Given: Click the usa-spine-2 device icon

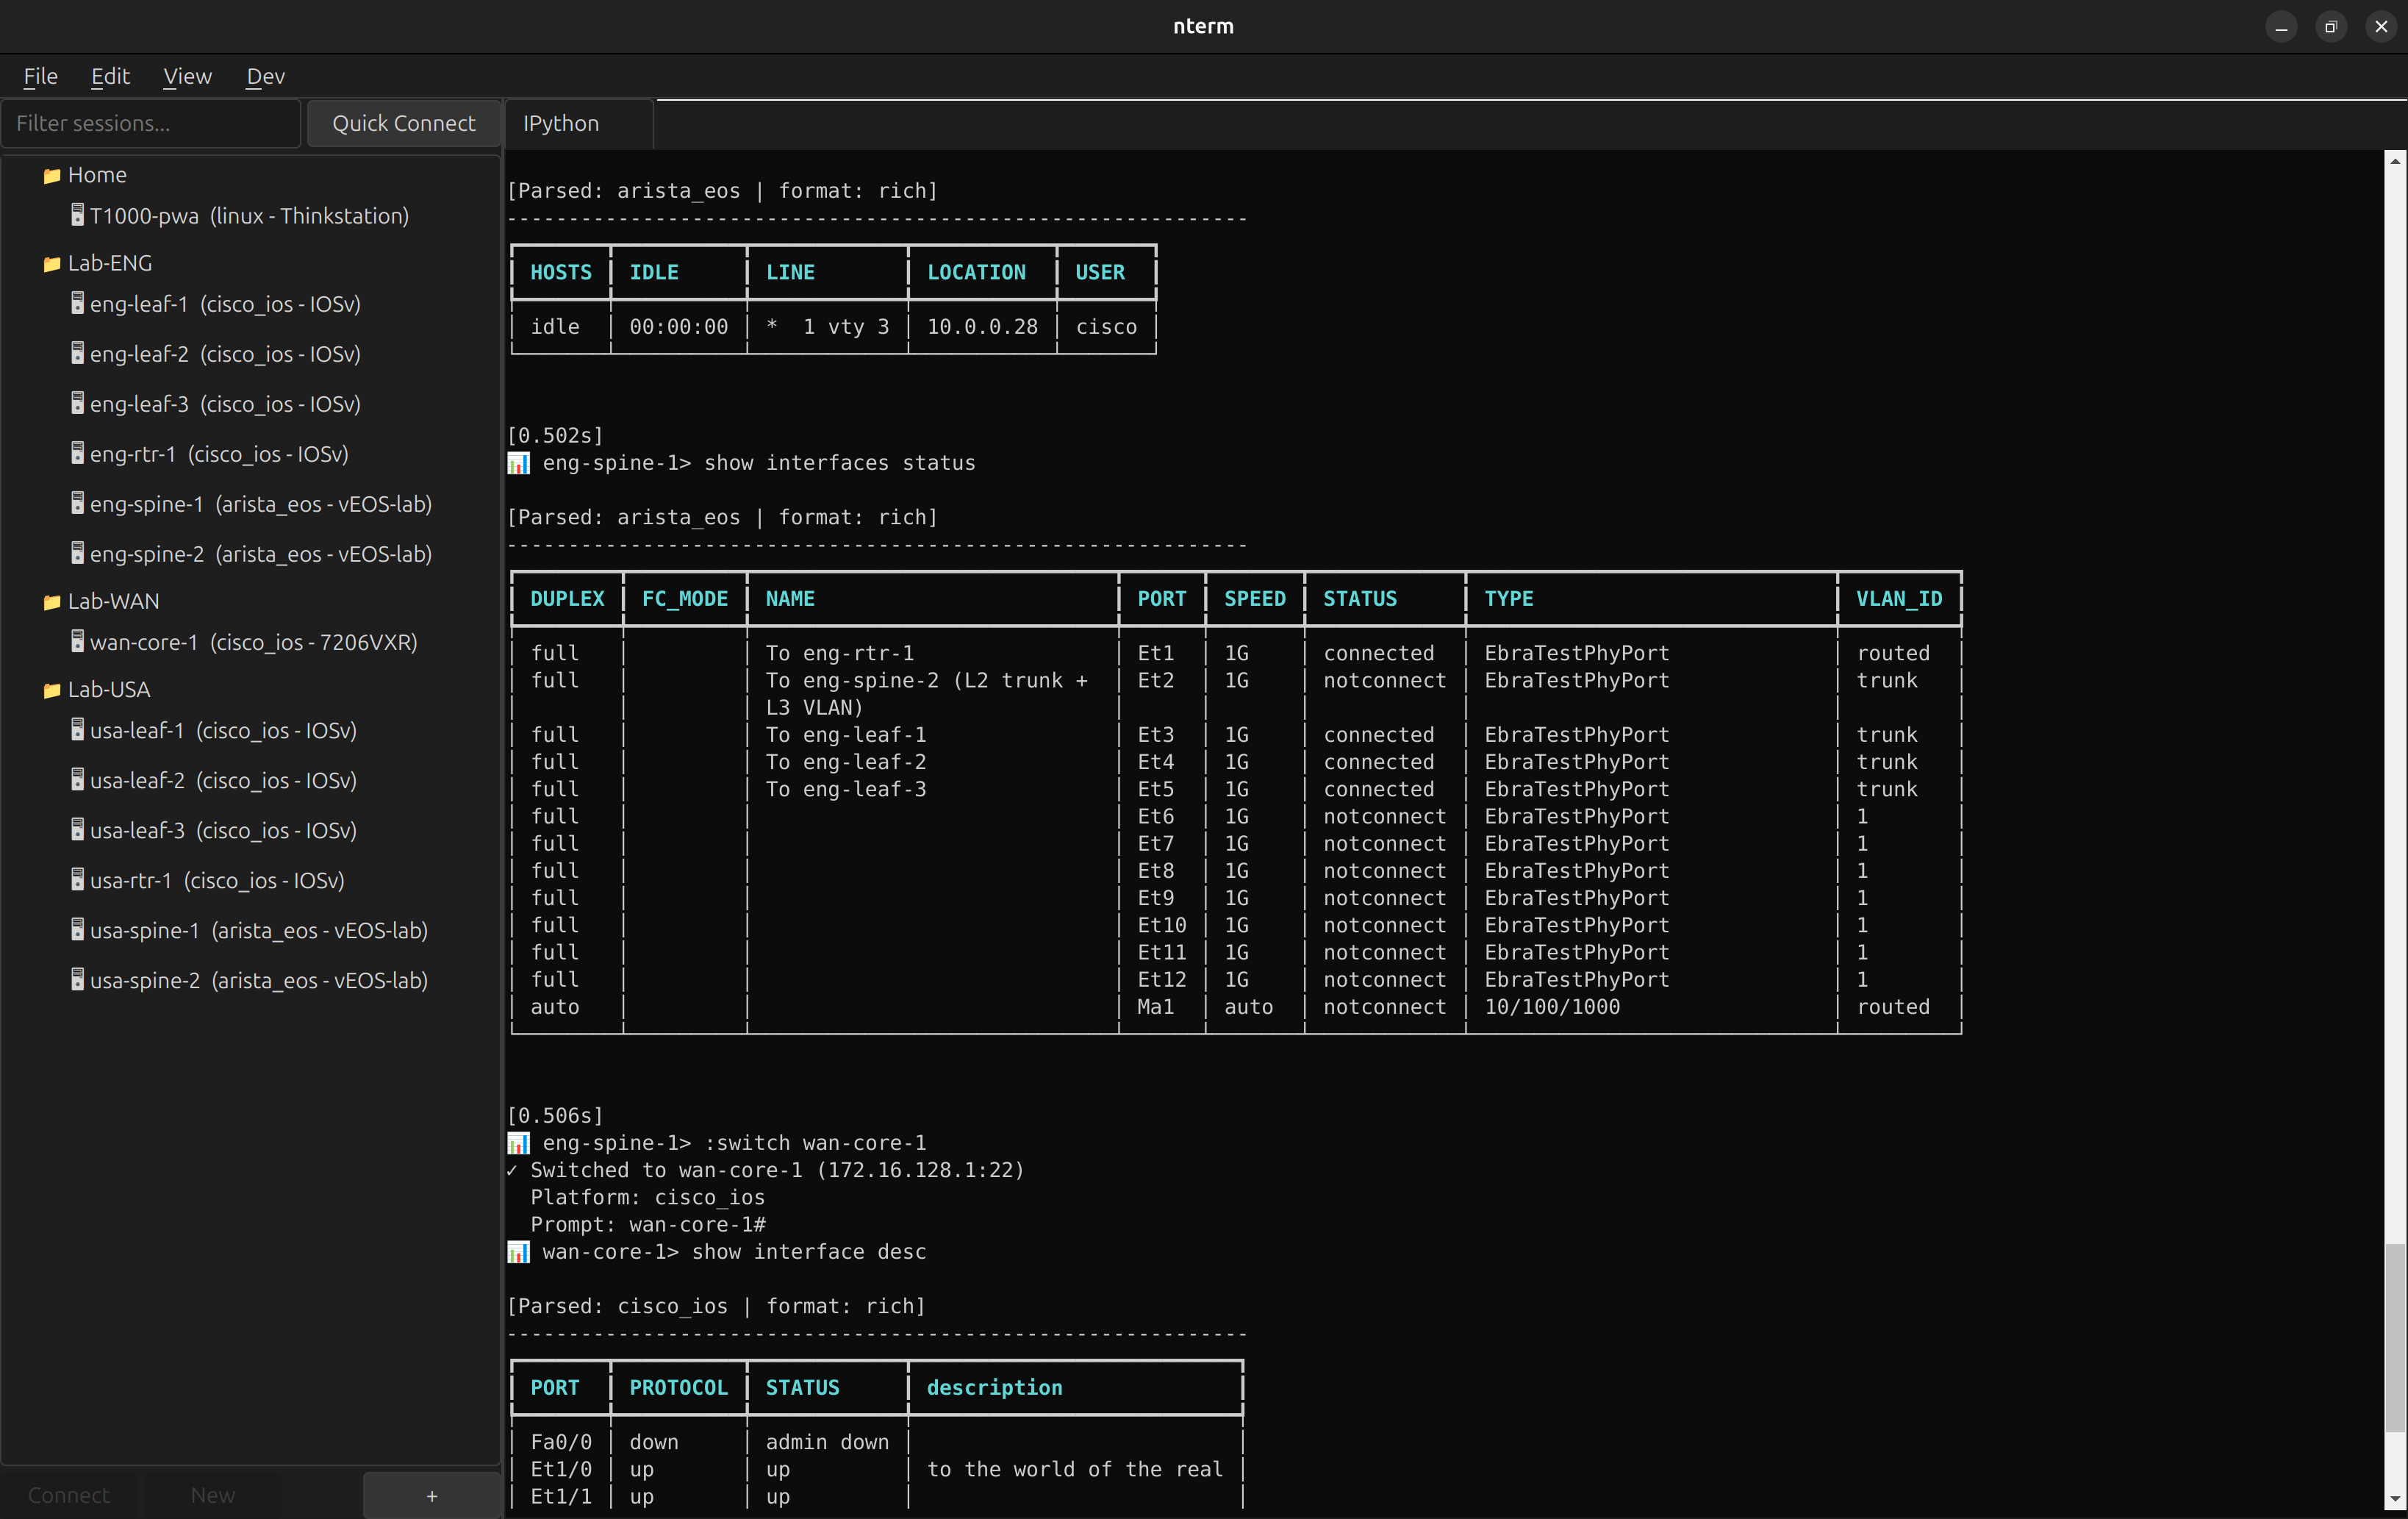Looking at the screenshot, I should 77,979.
